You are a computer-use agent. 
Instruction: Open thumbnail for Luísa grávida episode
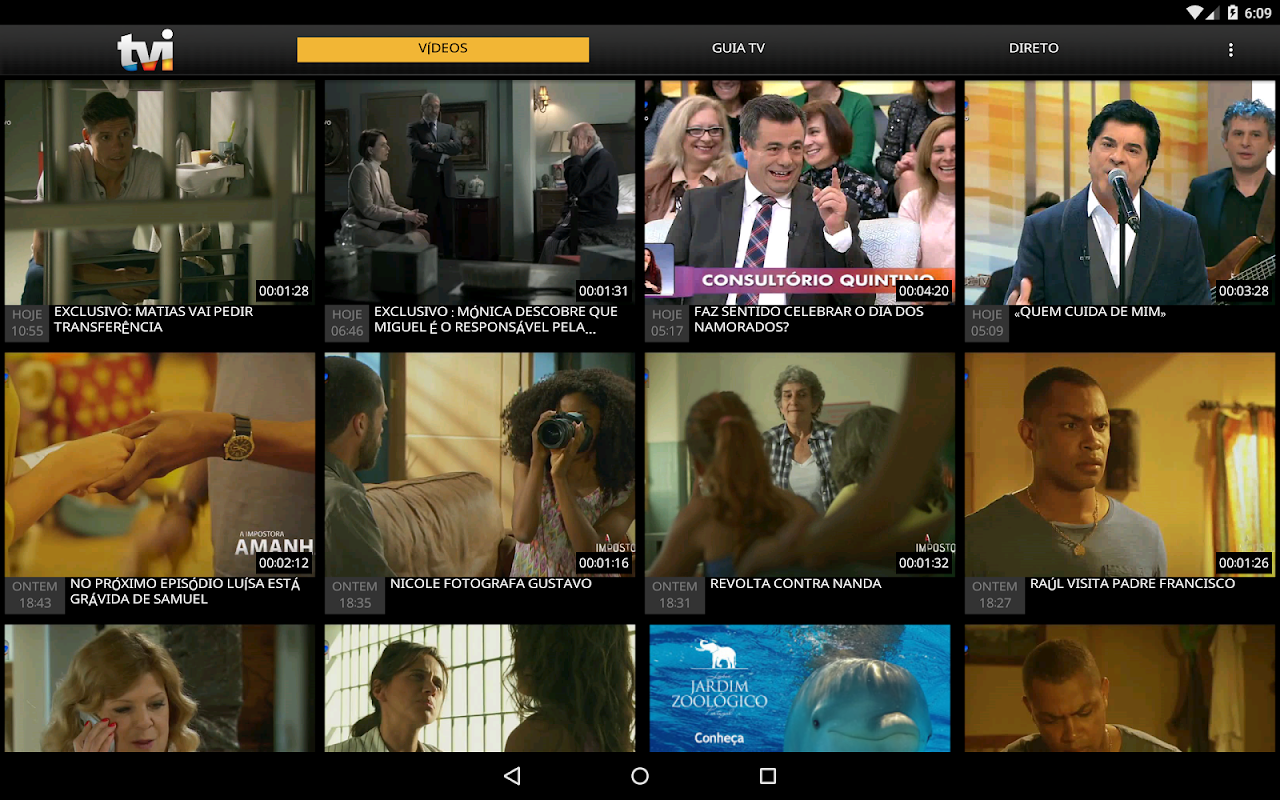160,464
